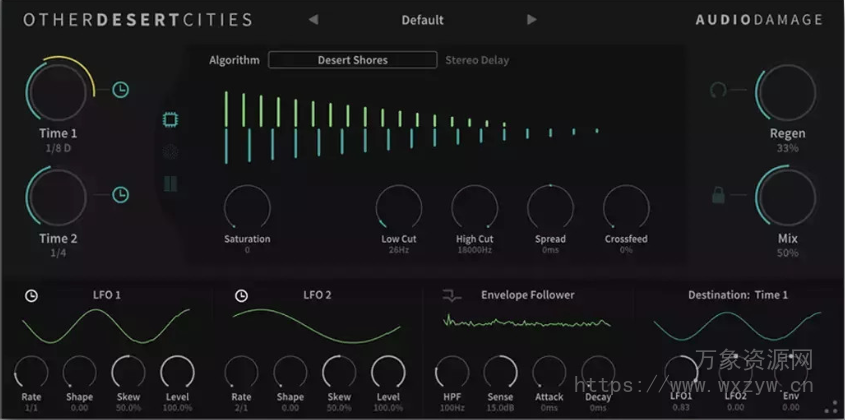
Task: Click the LFO 2 Shape knob
Action: click(290, 372)
